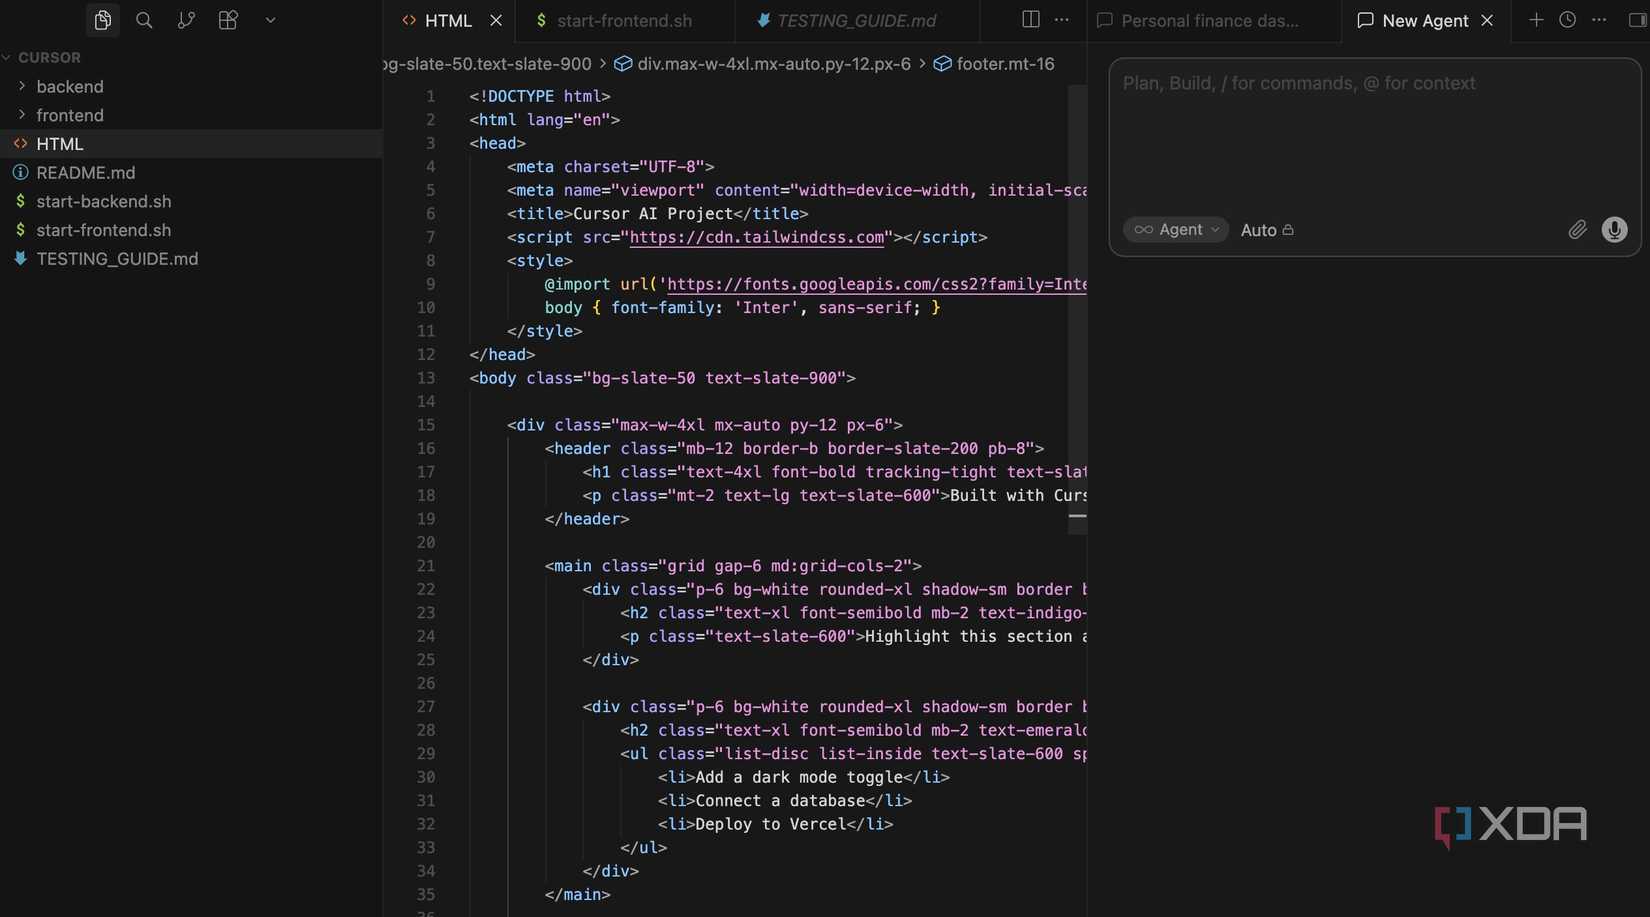Open start-frontend.sh in the file tree
This screenshot has width=1650, height=917.
[x=191, y=230]
